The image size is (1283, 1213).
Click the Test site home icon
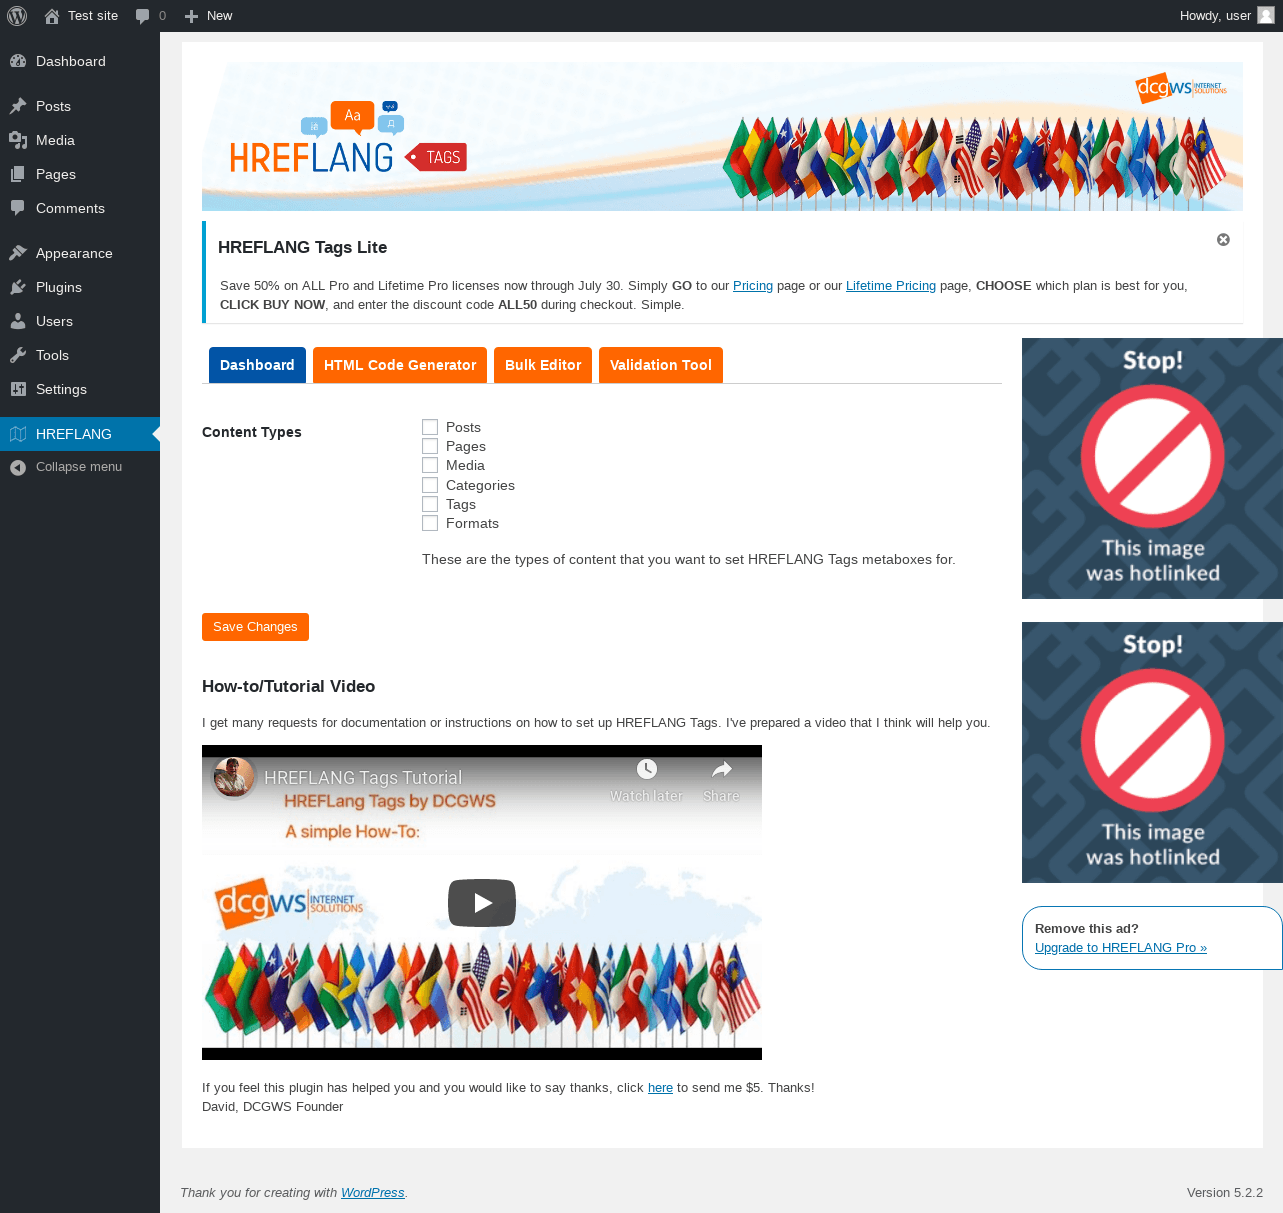tap(52, 16)
